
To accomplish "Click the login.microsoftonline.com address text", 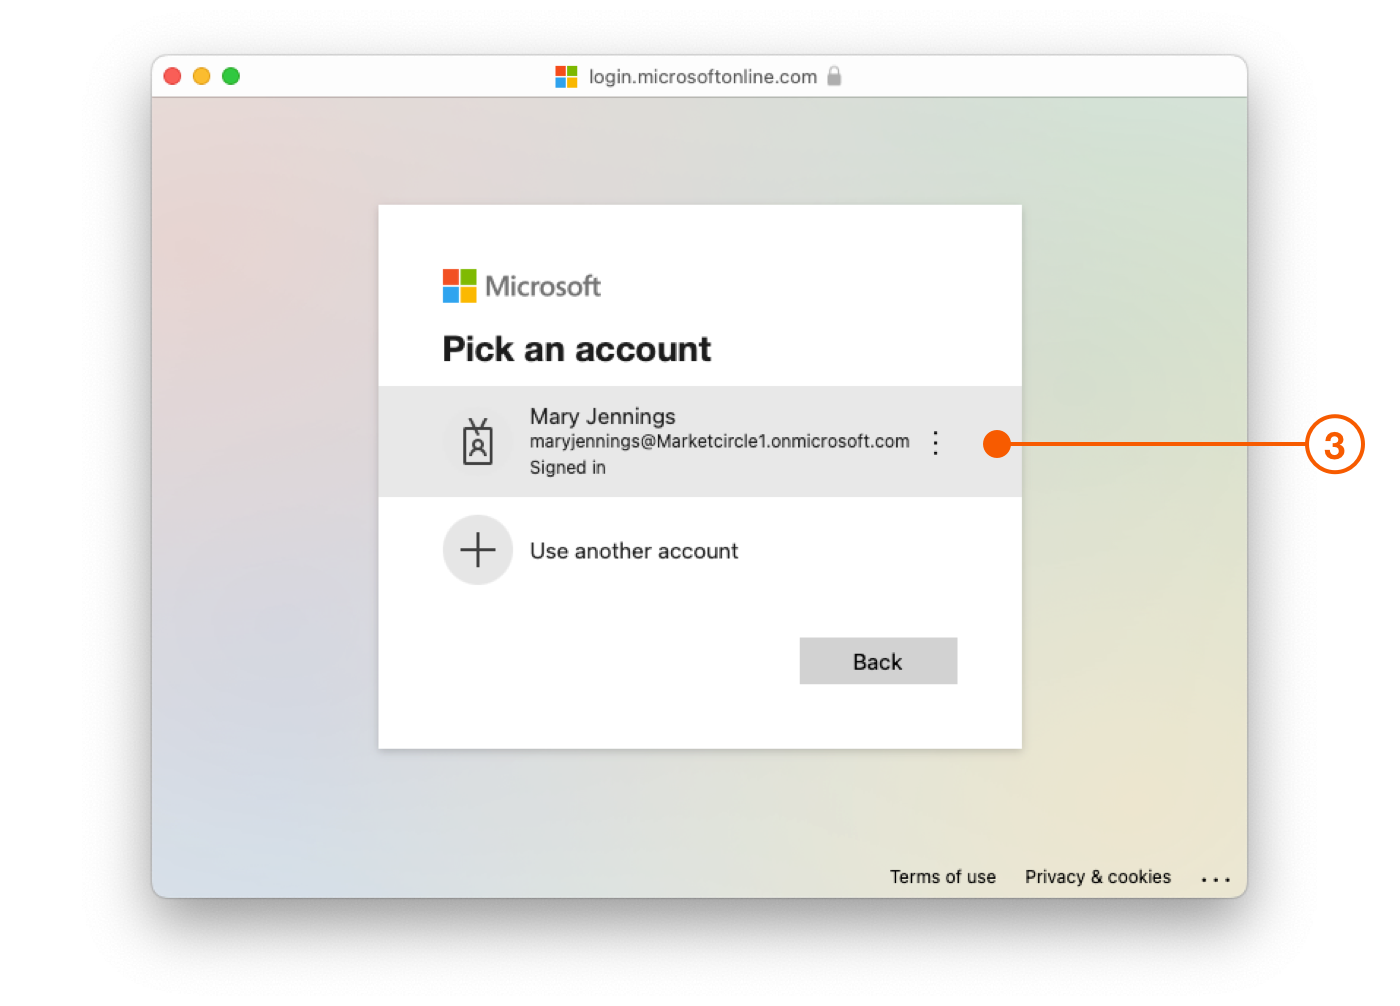I will [x=702, y=77].
